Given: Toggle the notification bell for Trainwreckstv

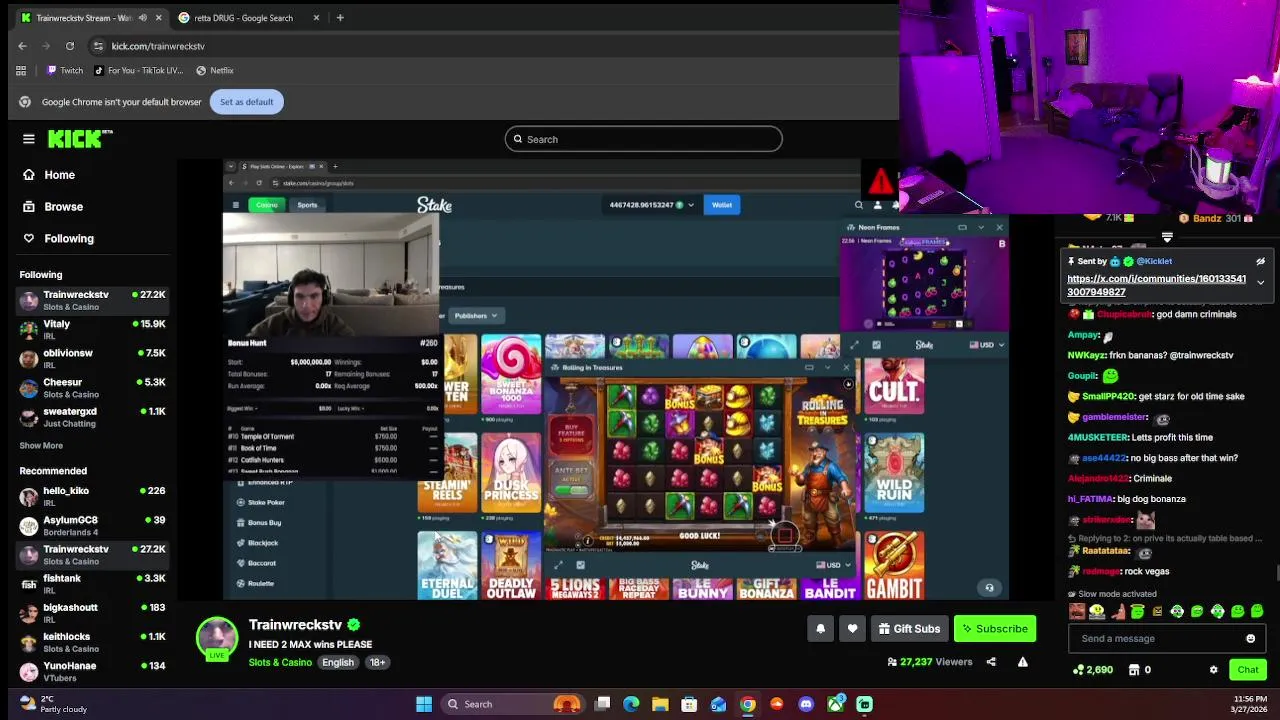Looking at the screenshot, I should pos(821,629).
